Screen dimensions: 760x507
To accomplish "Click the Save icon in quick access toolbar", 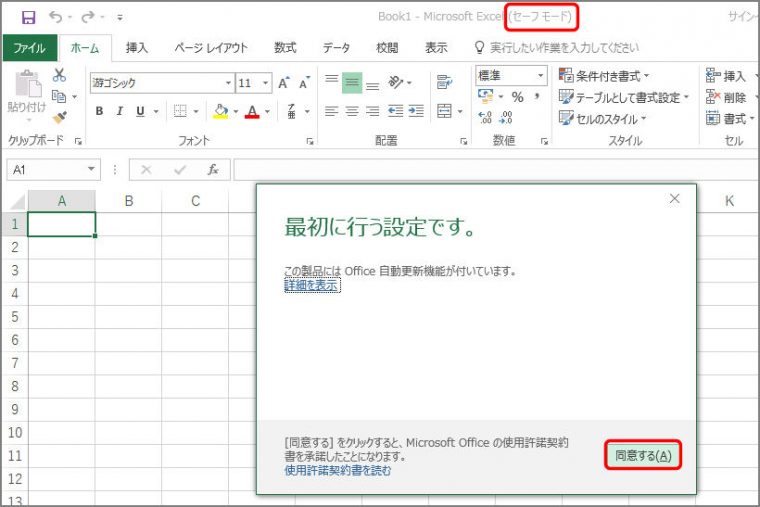I will click(29, 17).
